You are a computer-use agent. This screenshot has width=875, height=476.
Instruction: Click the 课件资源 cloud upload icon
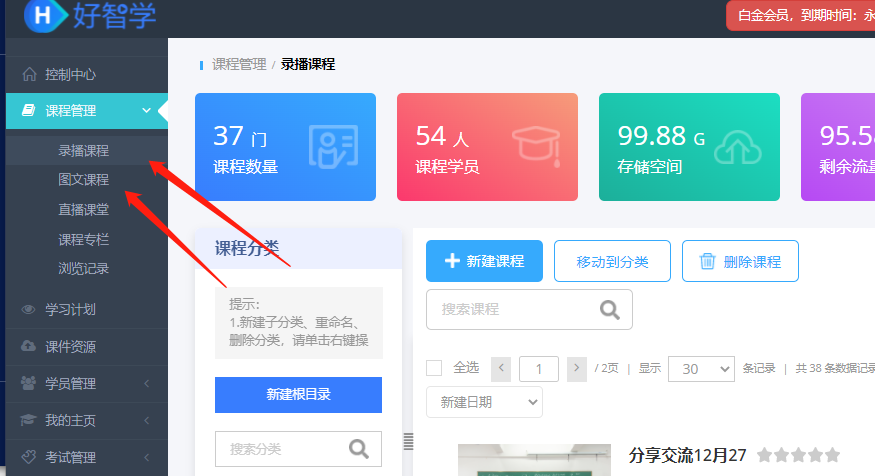click(x=28, y=346)
